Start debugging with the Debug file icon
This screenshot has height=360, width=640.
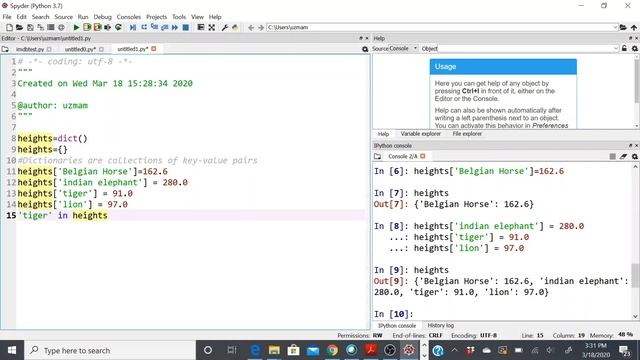[133, 27]
